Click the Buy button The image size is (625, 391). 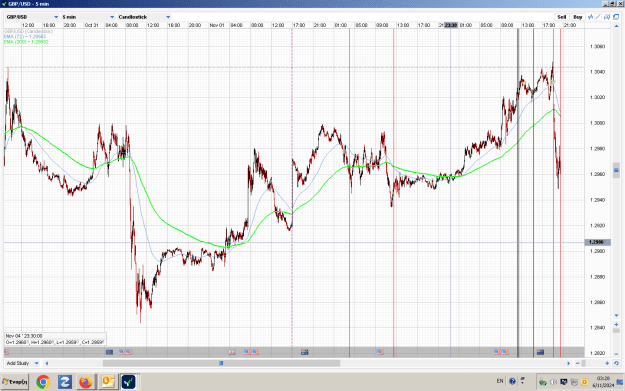[578, 17]
